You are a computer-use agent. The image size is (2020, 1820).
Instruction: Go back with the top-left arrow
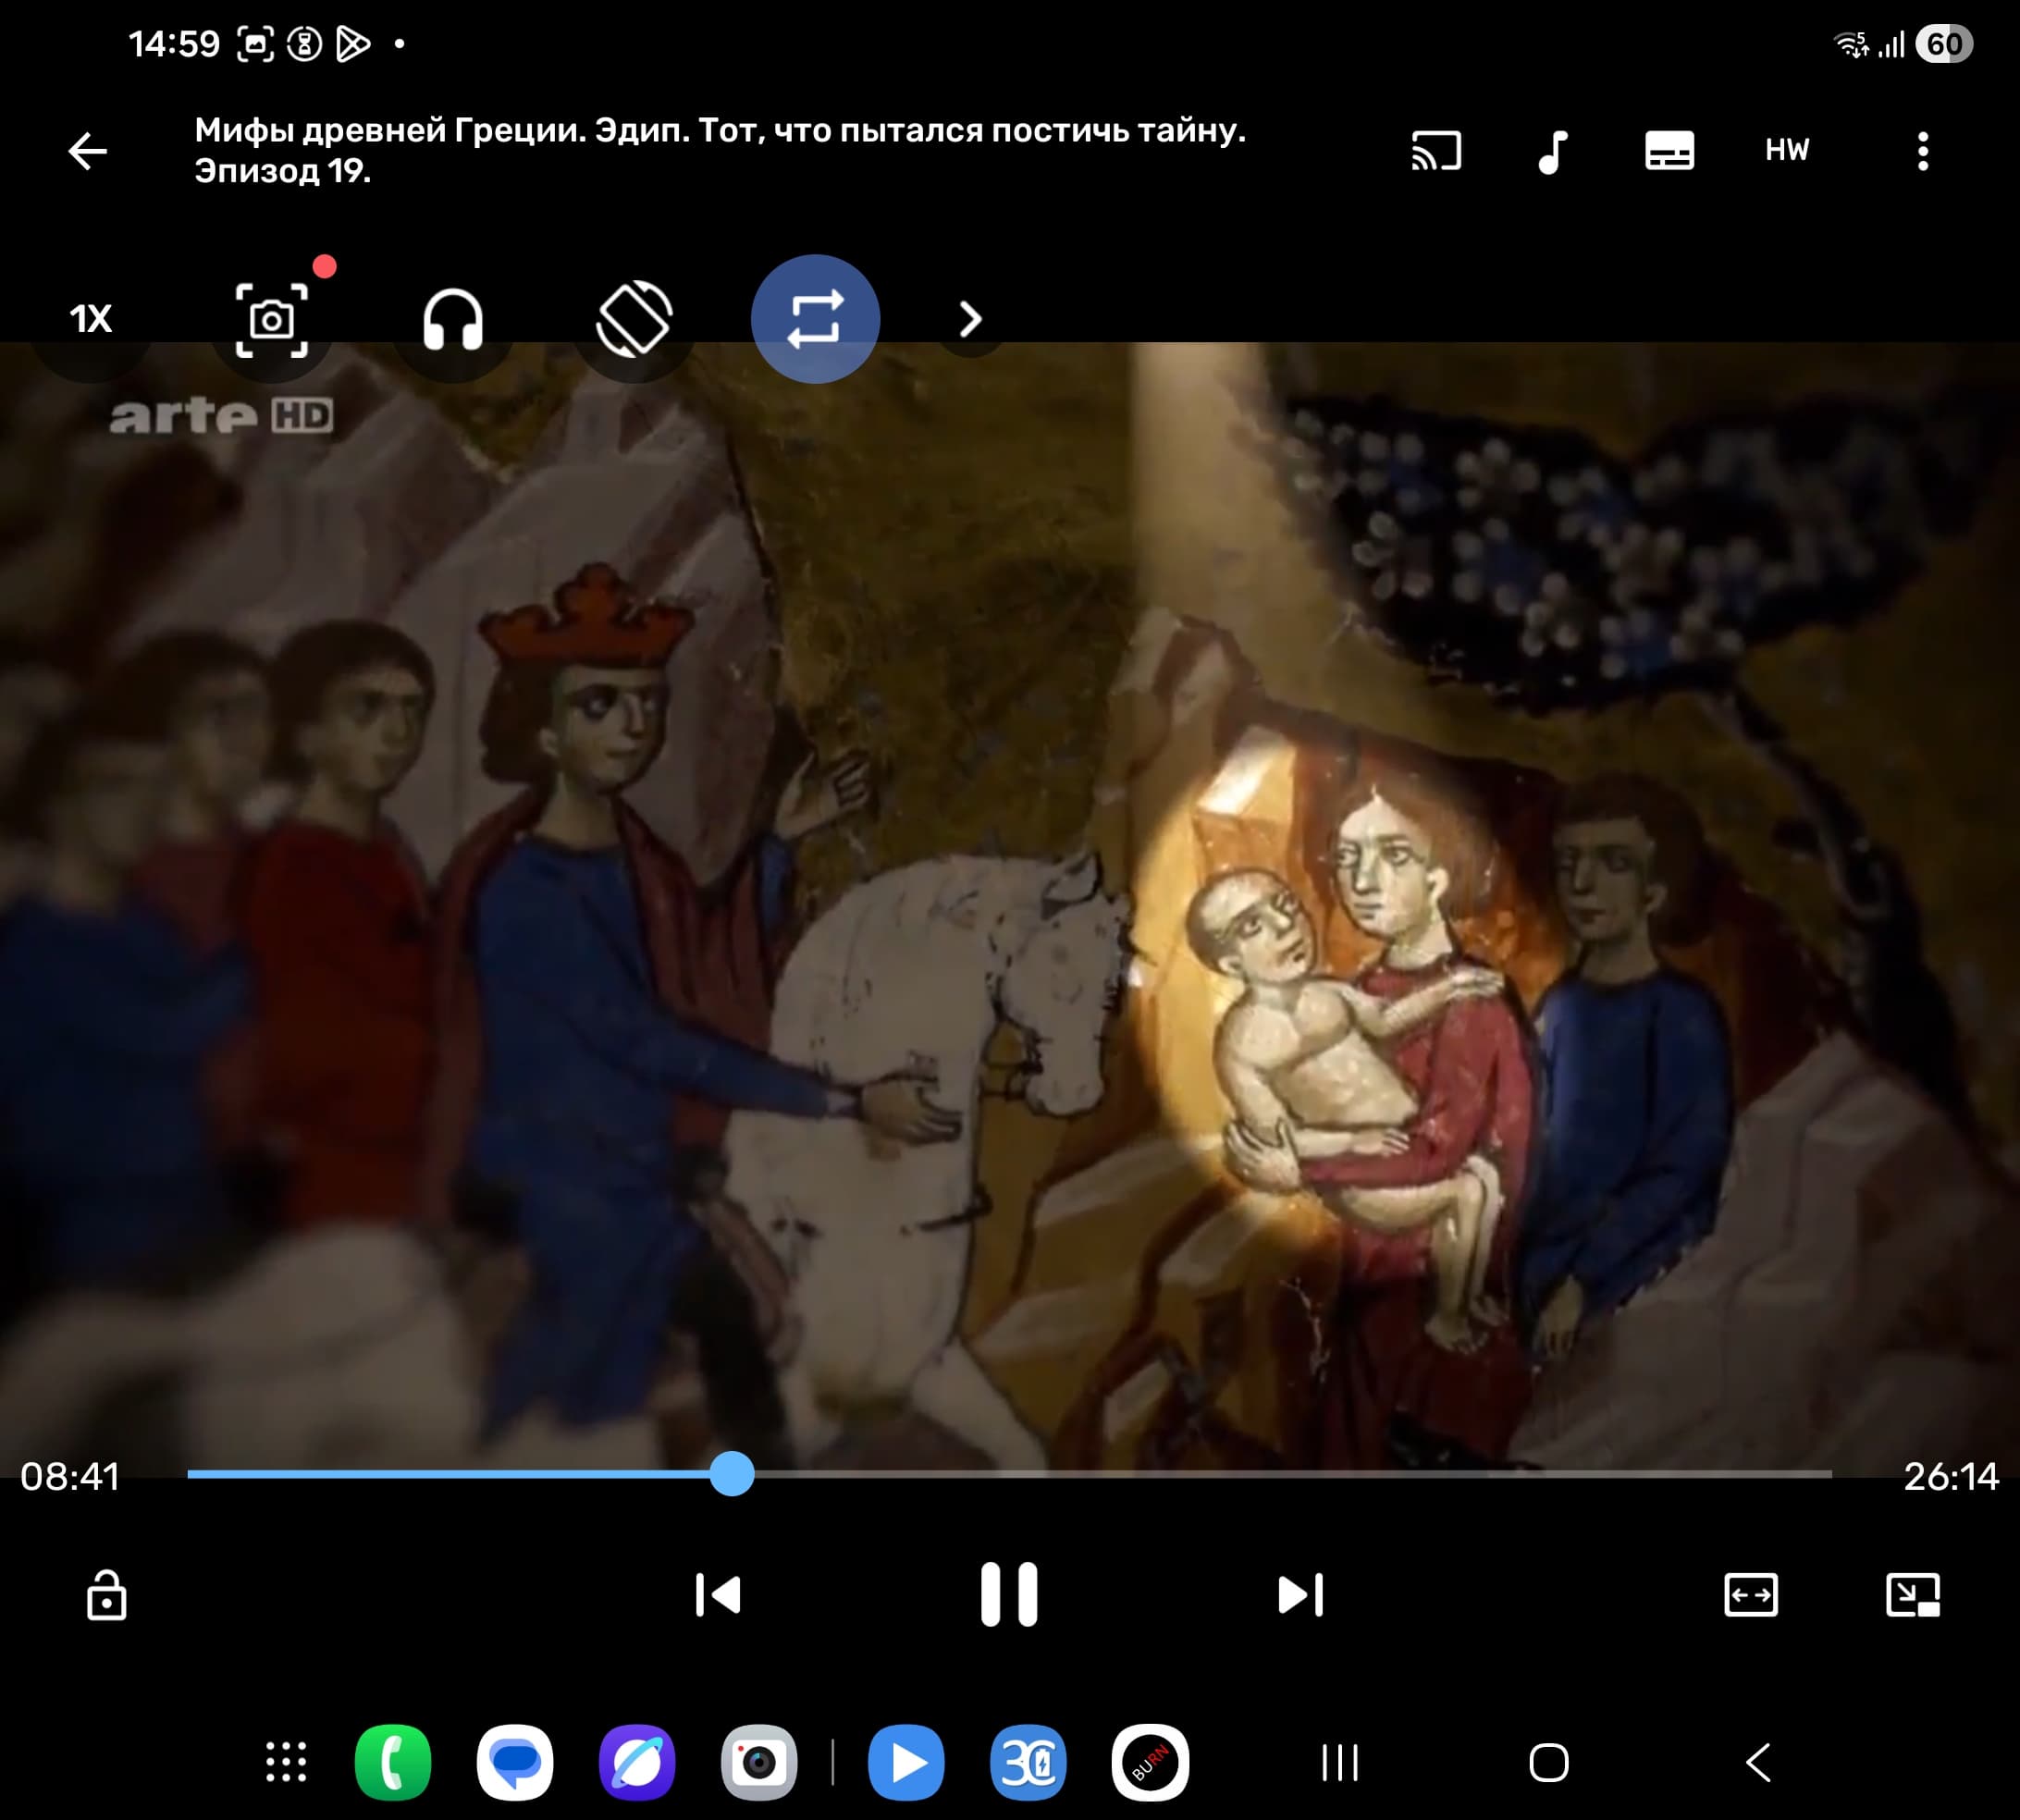88,151
